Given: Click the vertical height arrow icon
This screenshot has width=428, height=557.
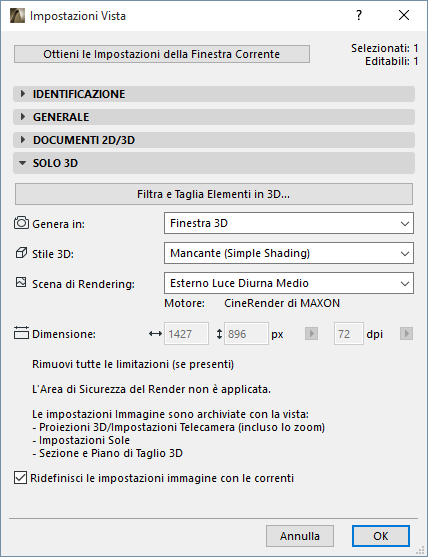Looking at the screenshot, I should pyautogui.click(x=220, y=334).
